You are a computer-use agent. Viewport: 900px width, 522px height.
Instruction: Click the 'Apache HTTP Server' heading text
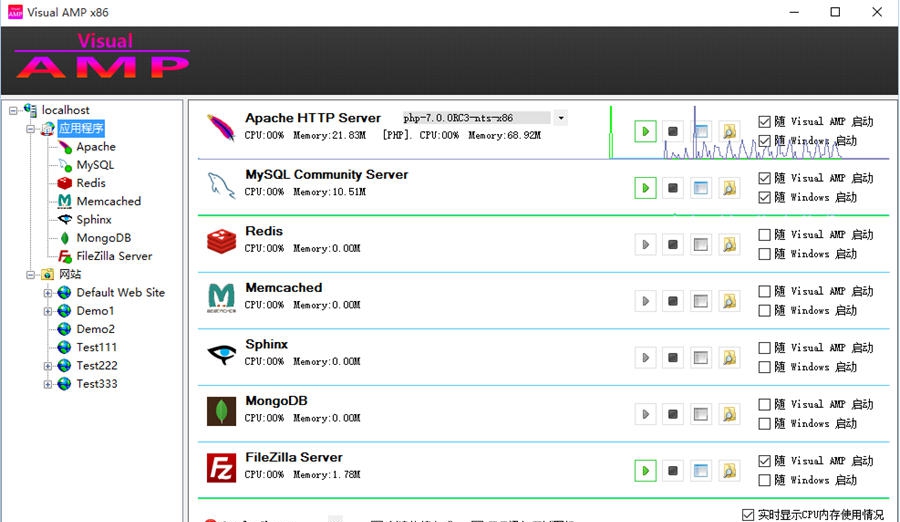(313, 118)
